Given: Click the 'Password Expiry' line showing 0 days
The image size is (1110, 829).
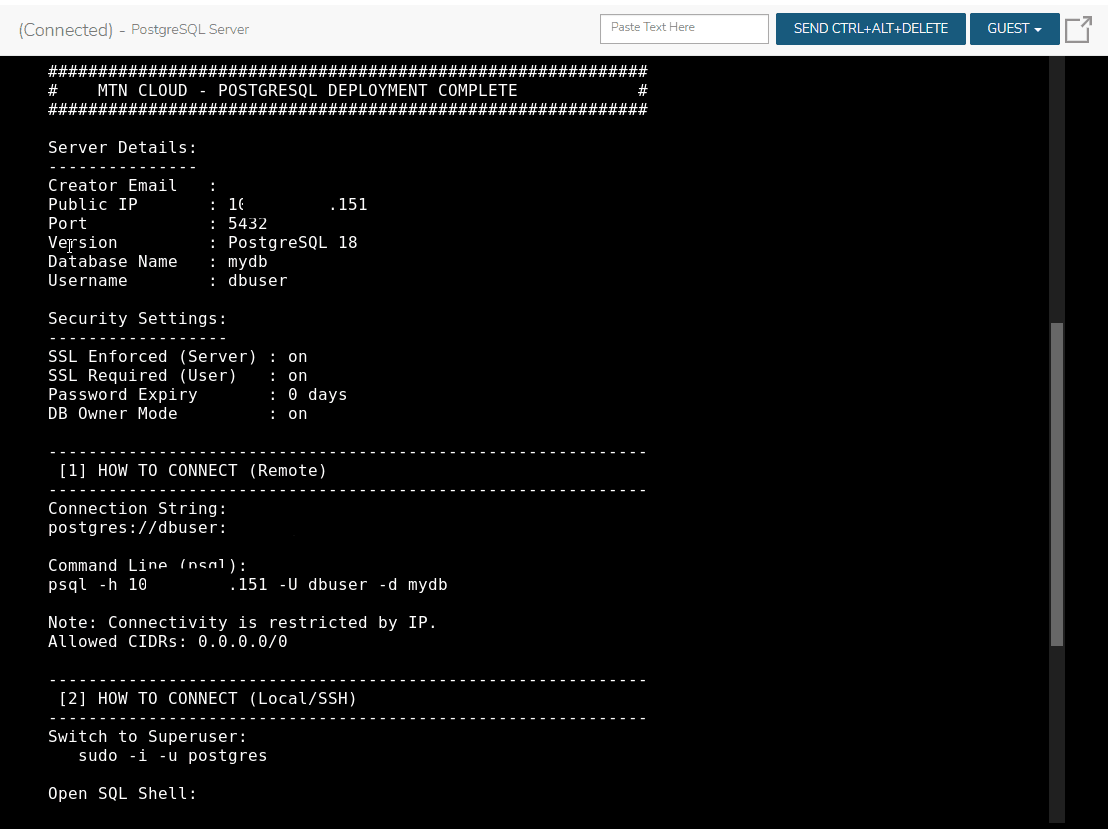Looking at the screenshot, I should point(198,395).
